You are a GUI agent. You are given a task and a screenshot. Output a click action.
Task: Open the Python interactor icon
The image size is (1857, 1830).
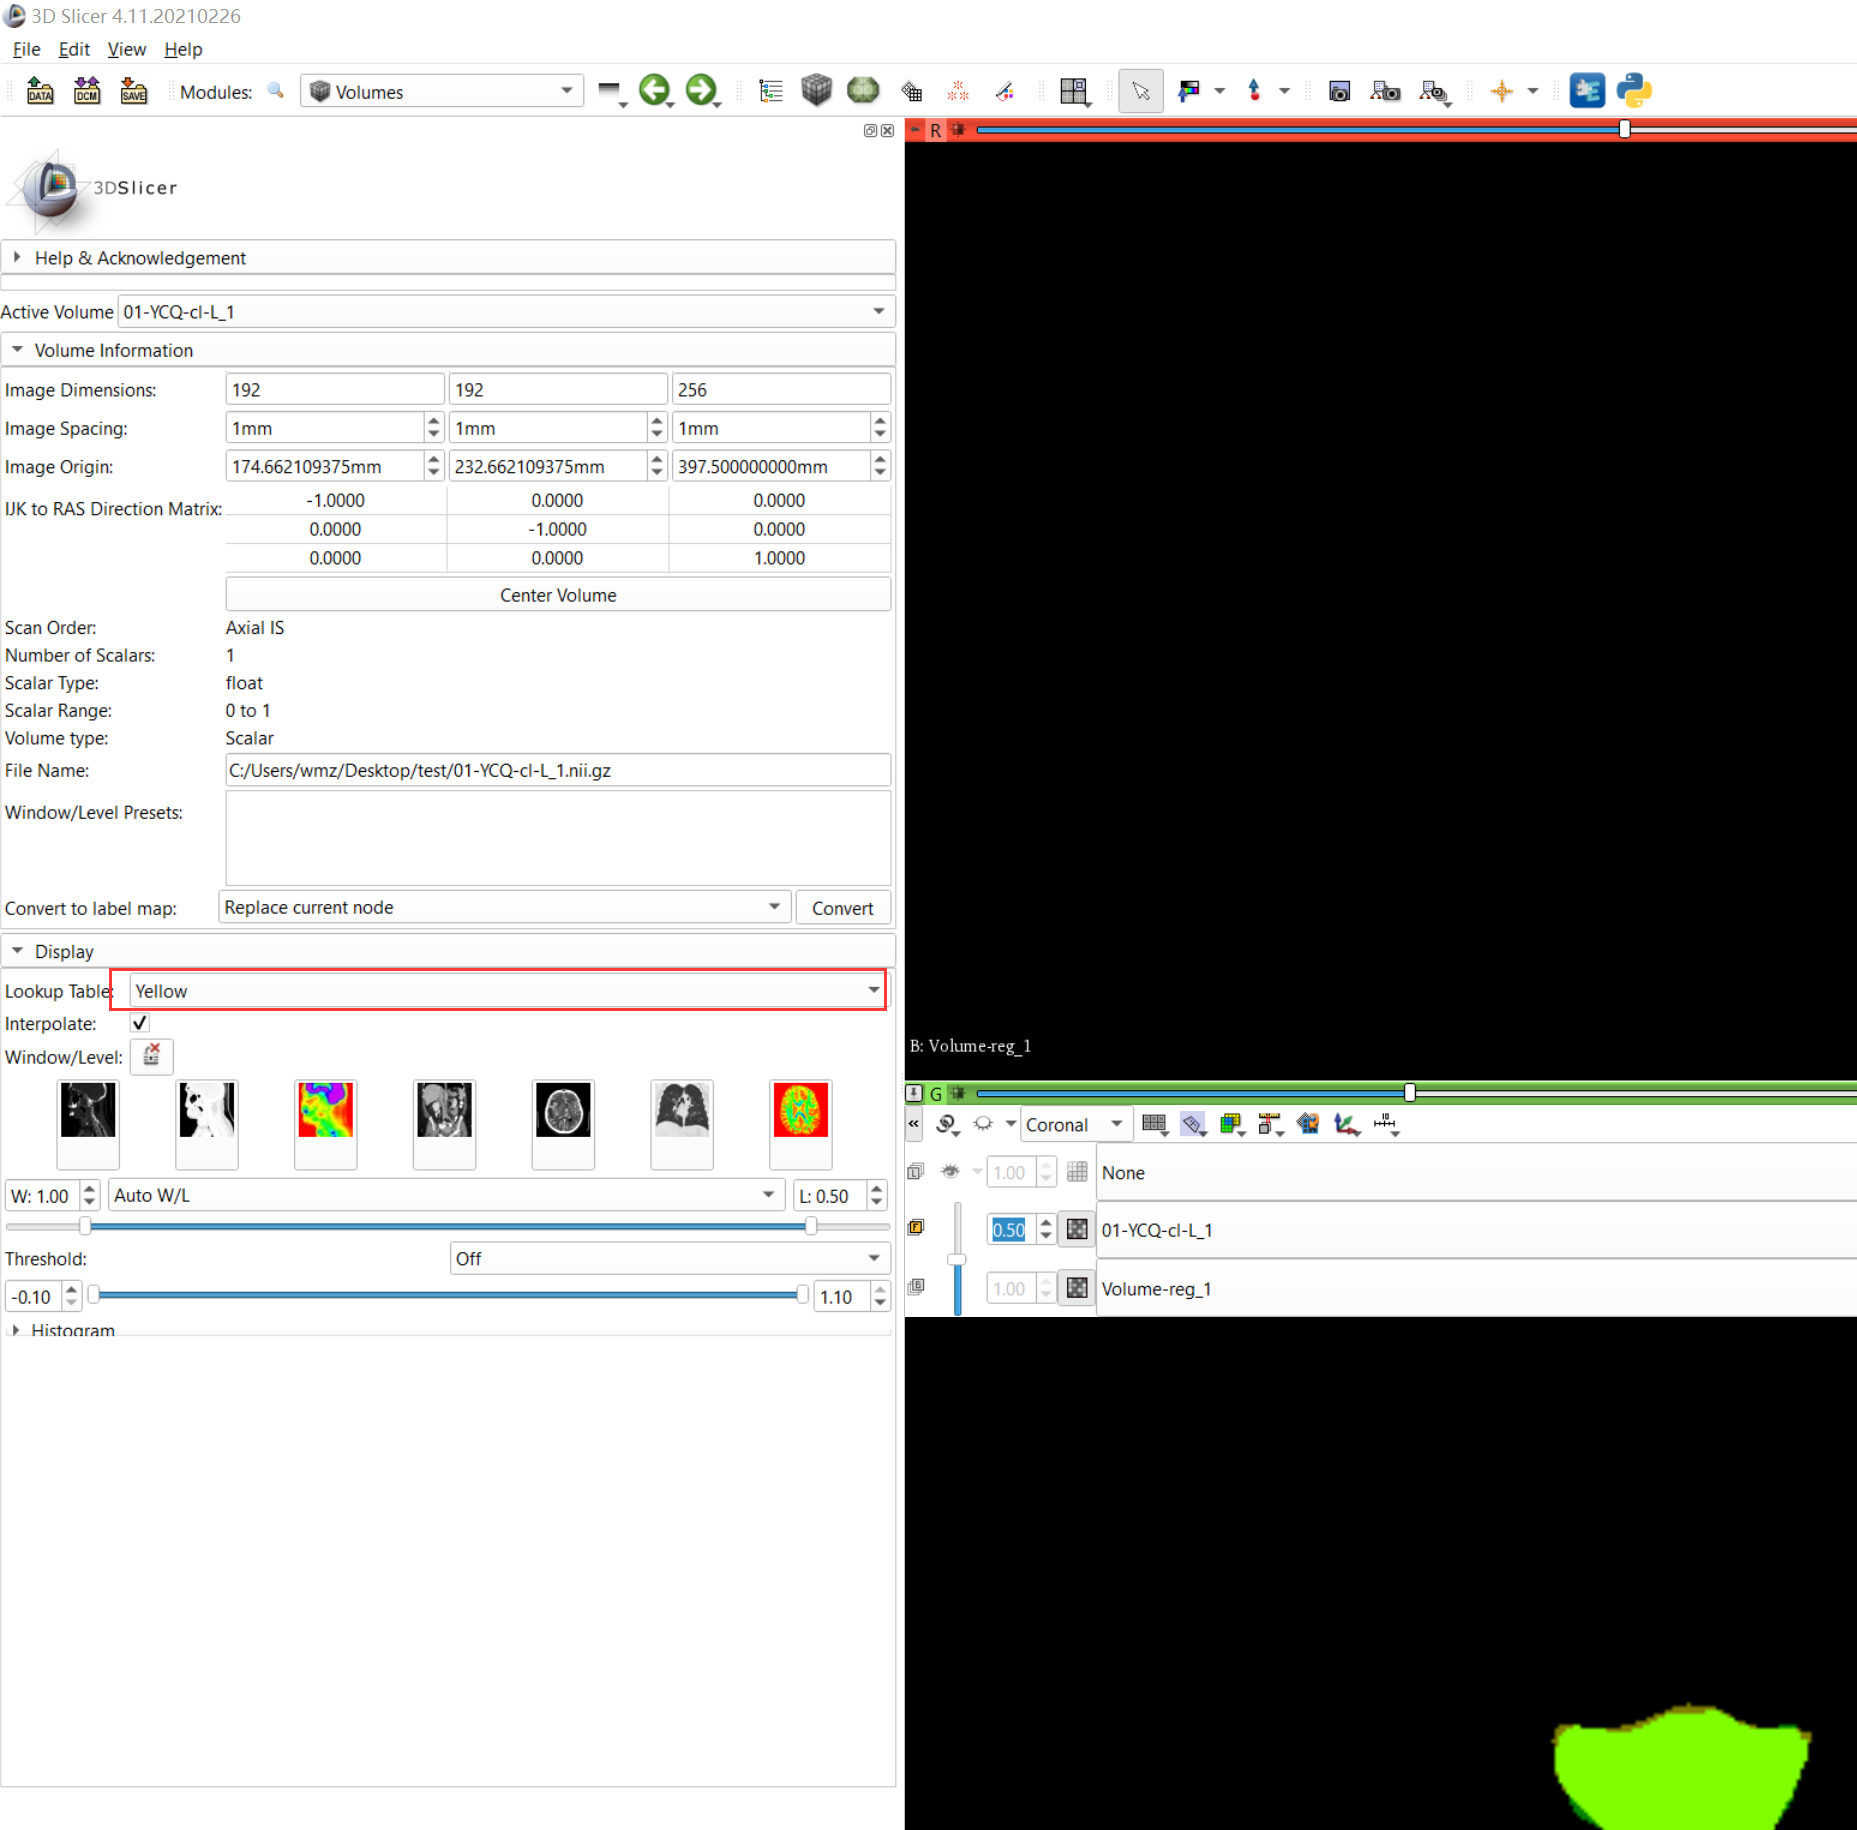[1636, 90]
